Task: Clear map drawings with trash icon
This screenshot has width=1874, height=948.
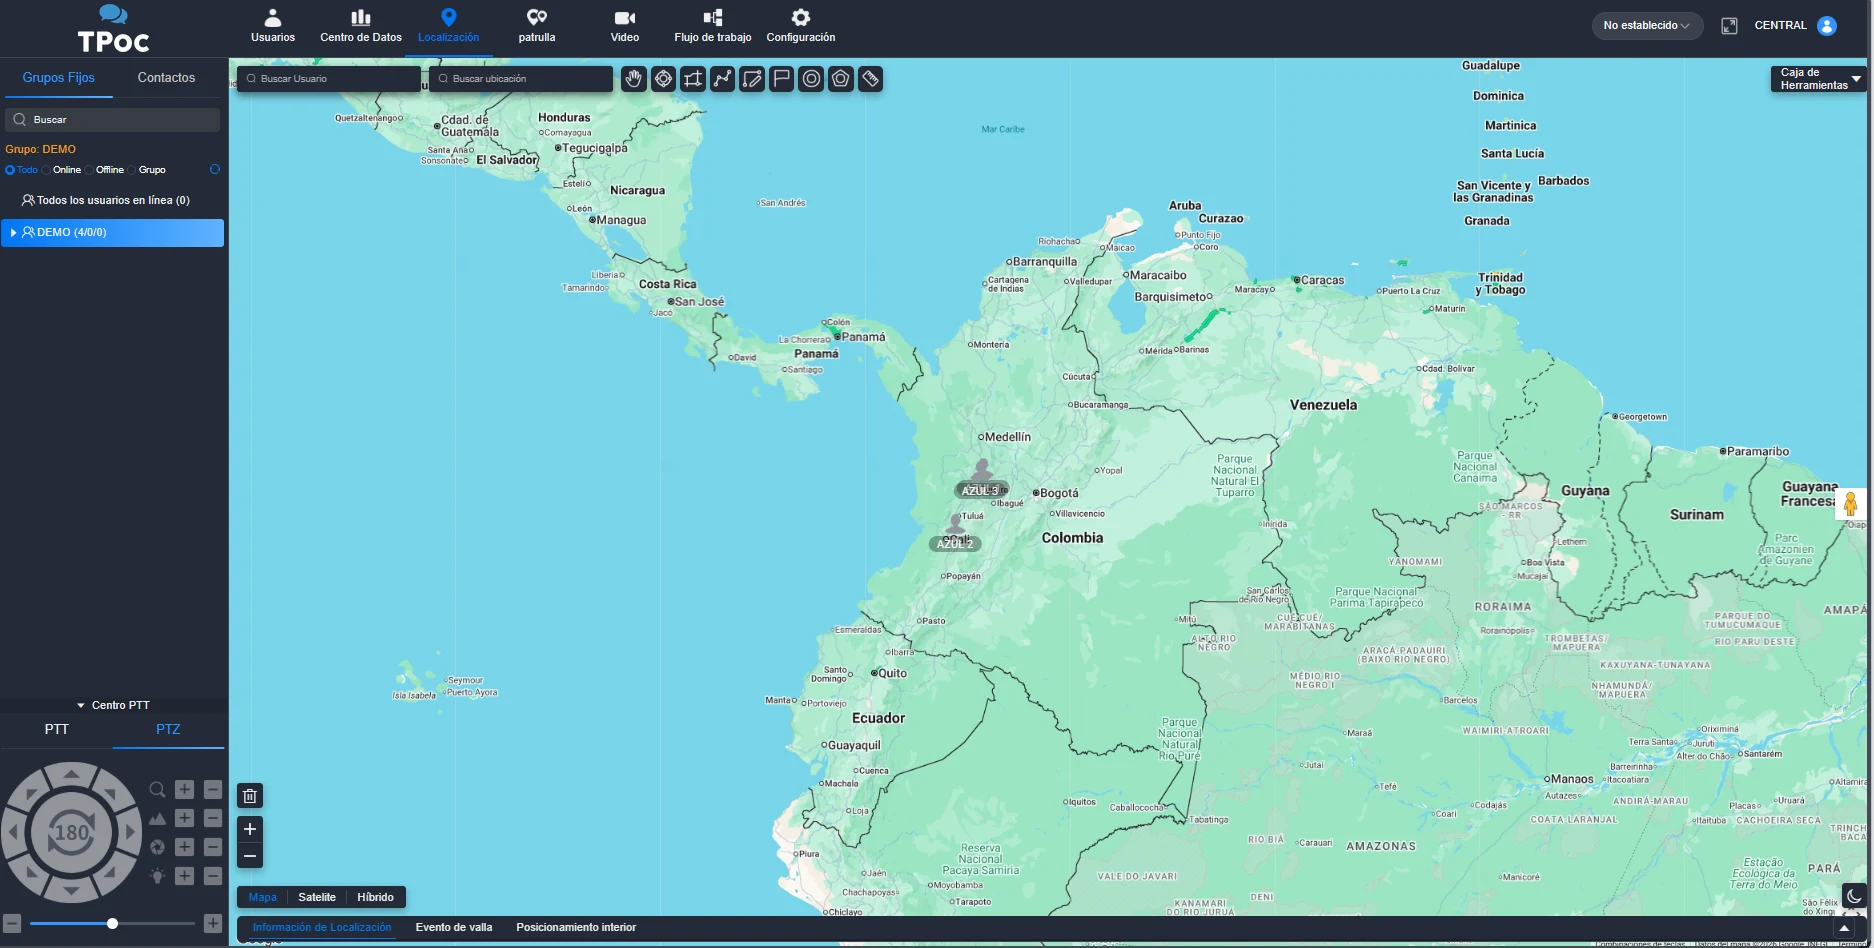Action: (250, 796)
